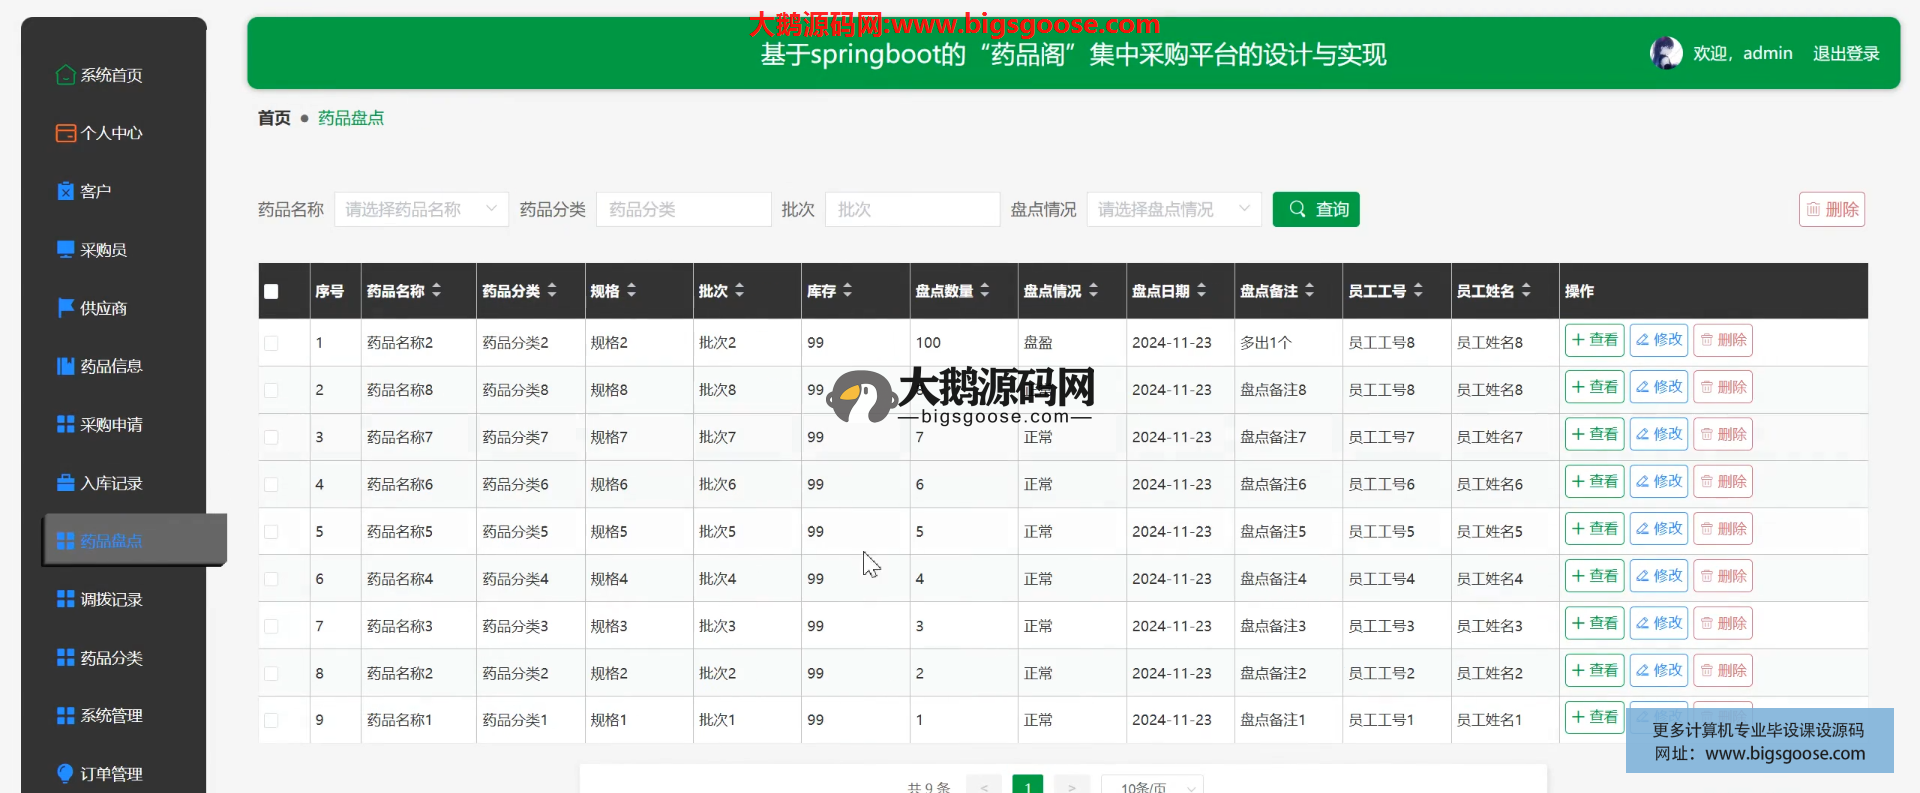Click the 采购员 monitor icon
The image size is (1920, 793).
(x=65, y=249)
